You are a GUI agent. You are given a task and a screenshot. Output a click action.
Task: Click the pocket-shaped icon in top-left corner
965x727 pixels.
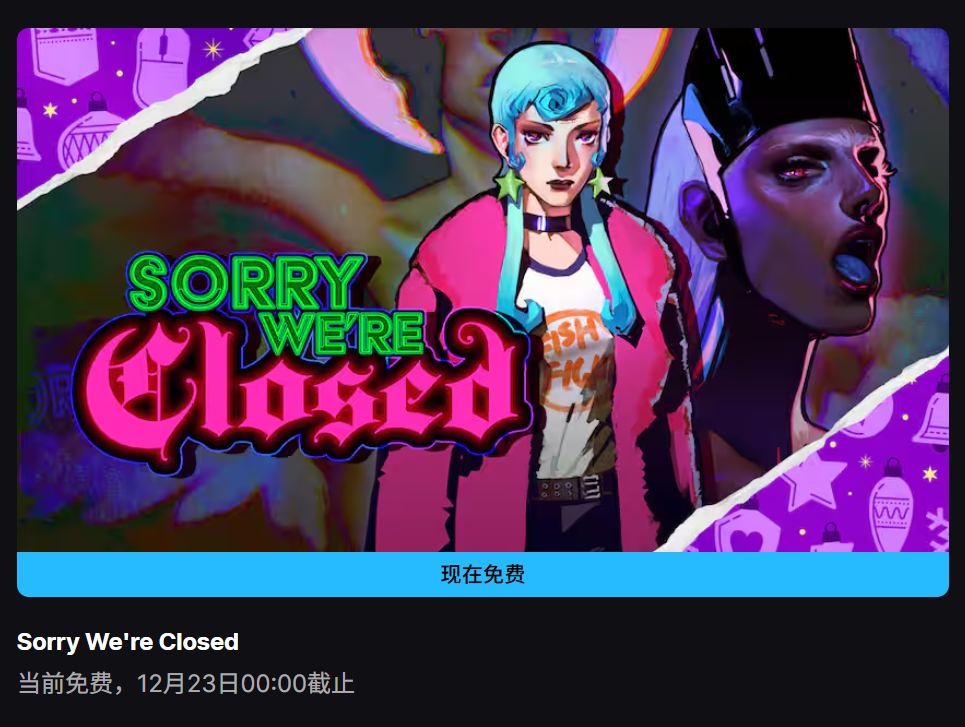click(63, 55)
